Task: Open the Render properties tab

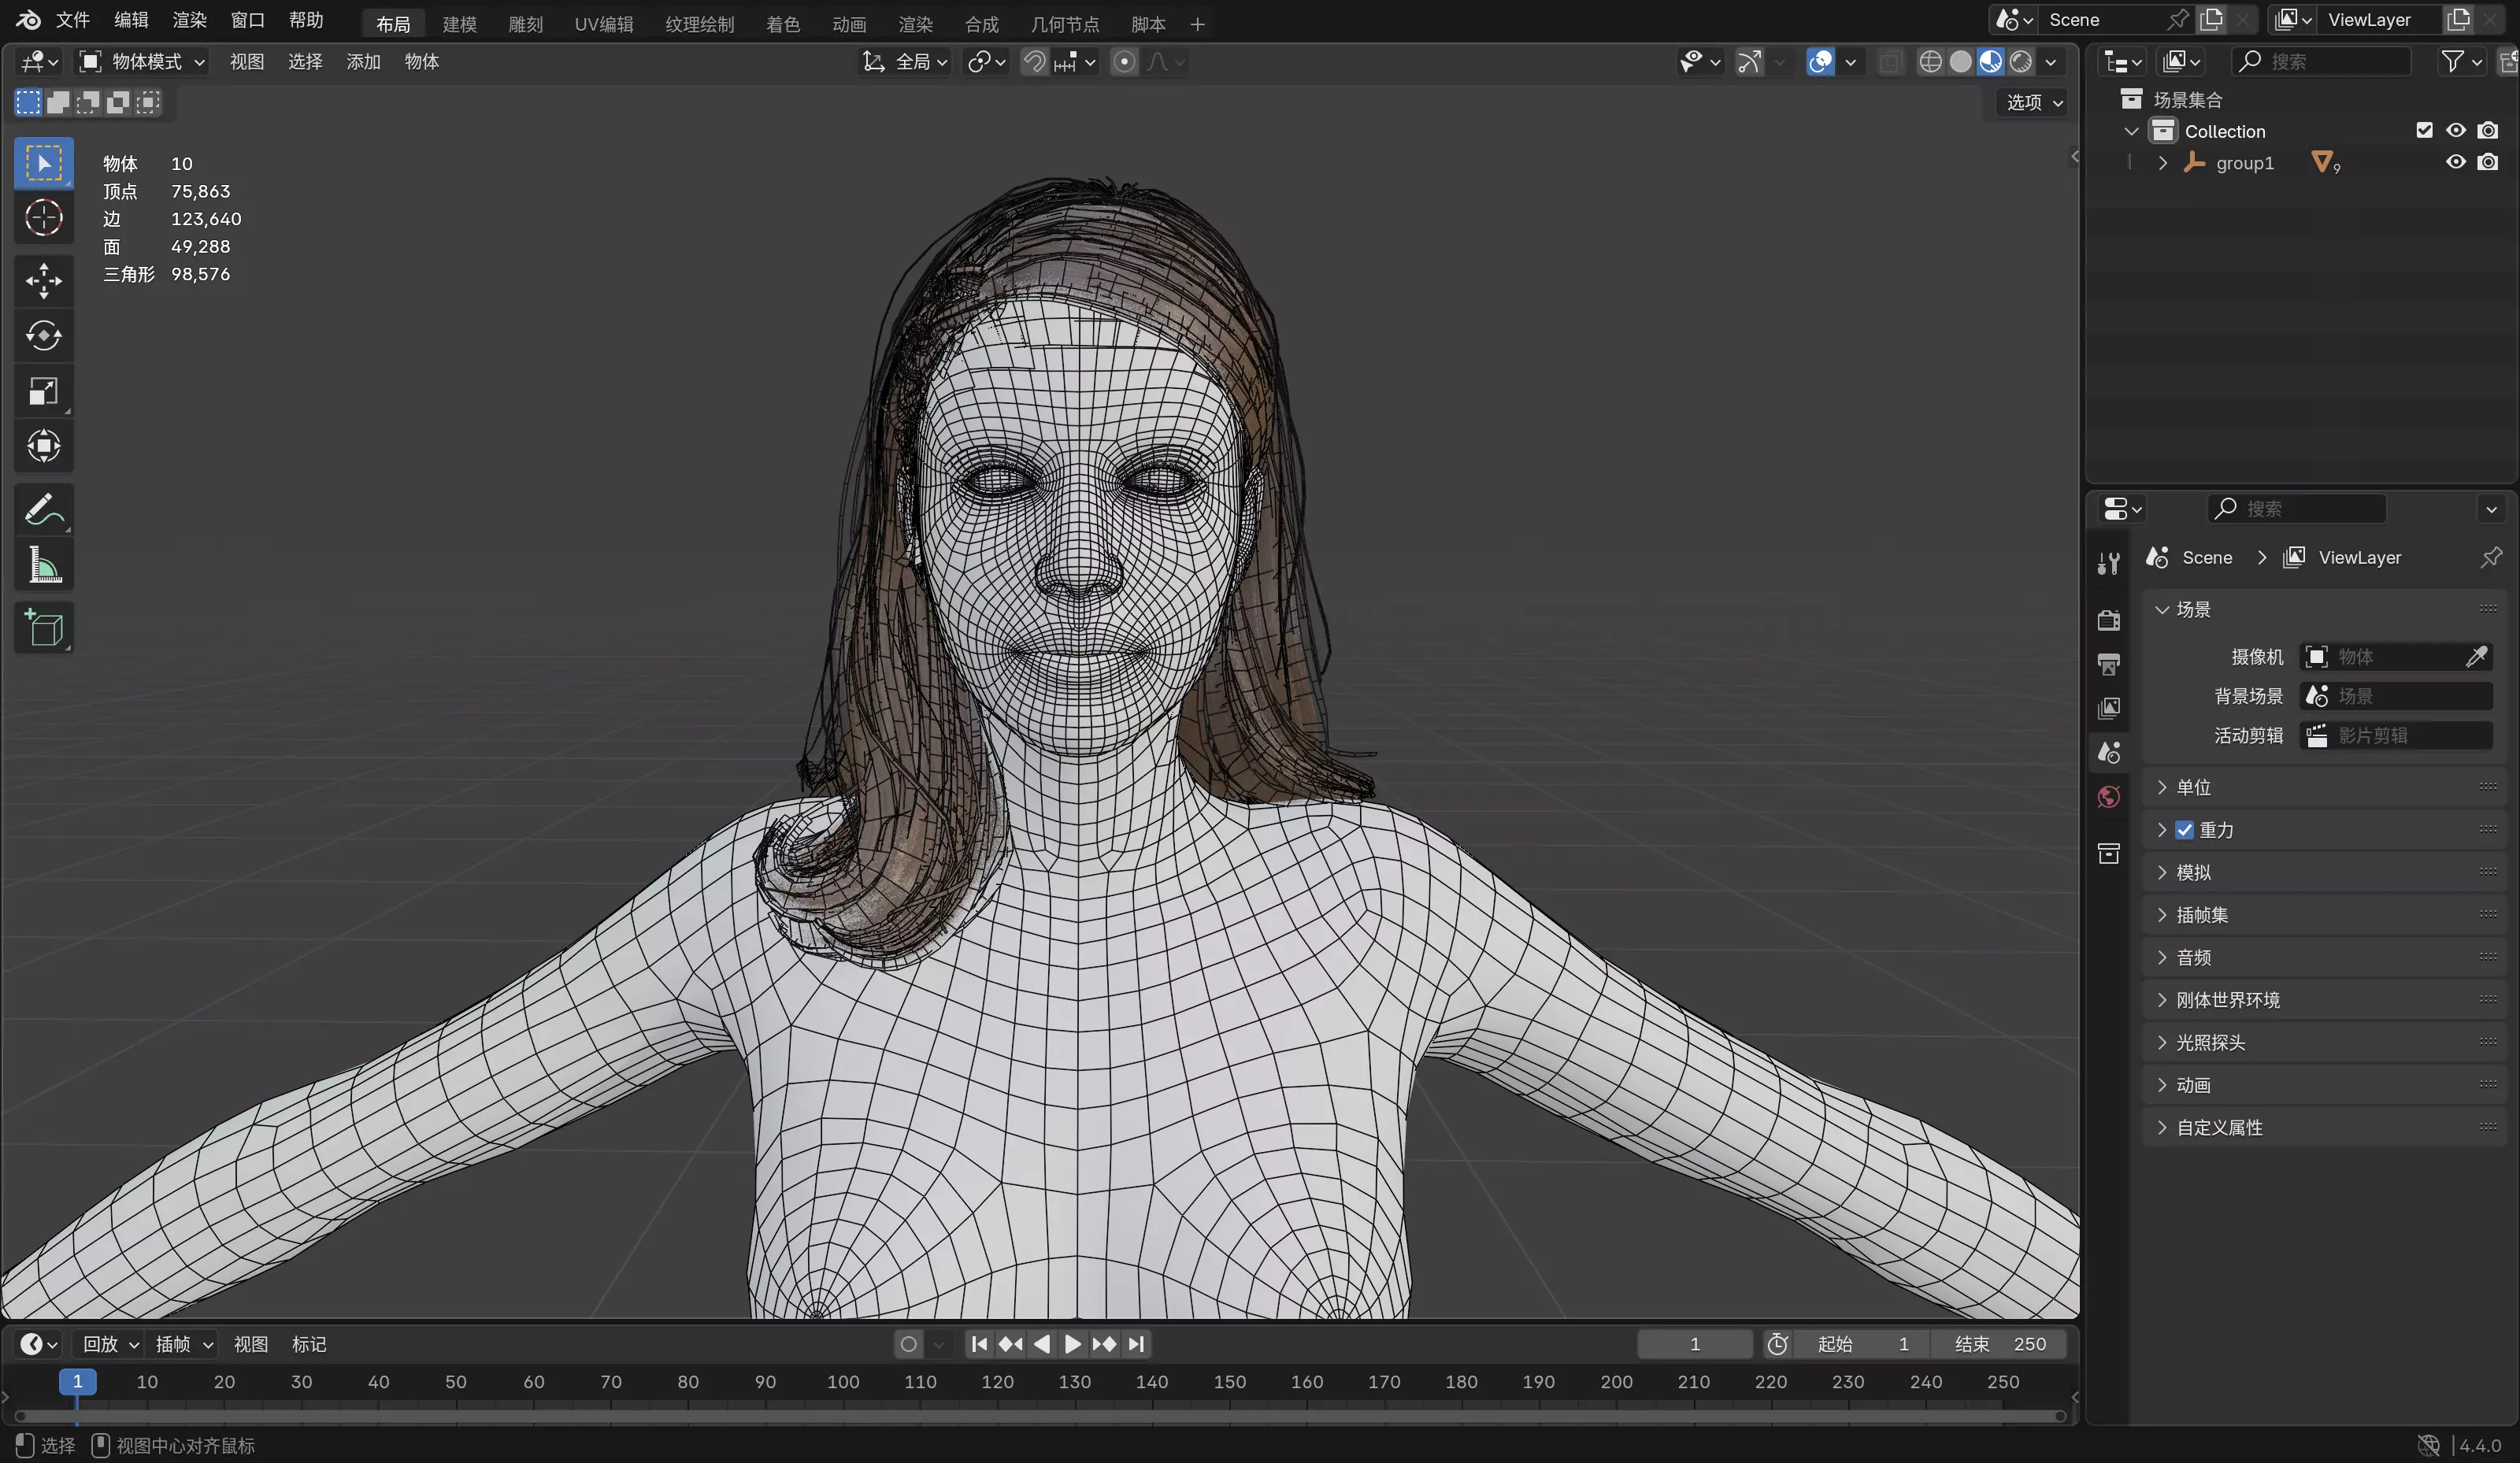Action: tap(2109, 620)
